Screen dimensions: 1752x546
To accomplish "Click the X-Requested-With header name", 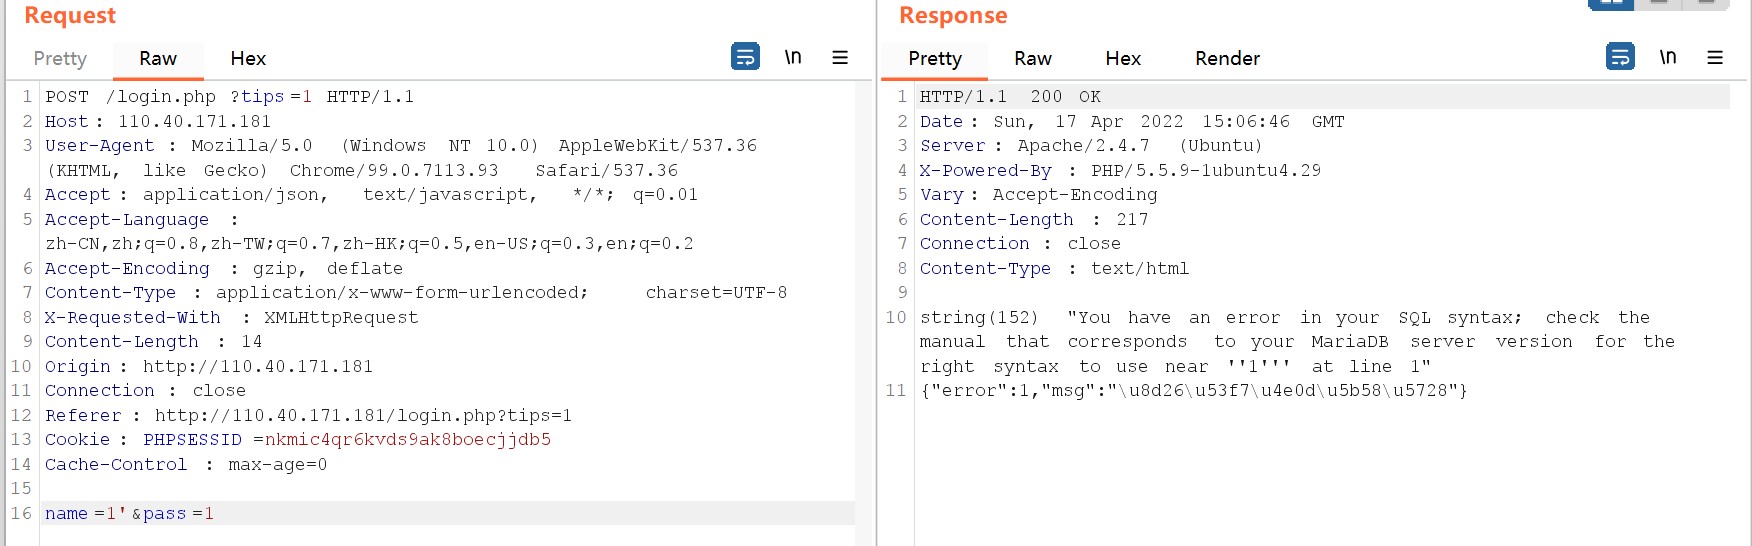I will tap(132, 317).
